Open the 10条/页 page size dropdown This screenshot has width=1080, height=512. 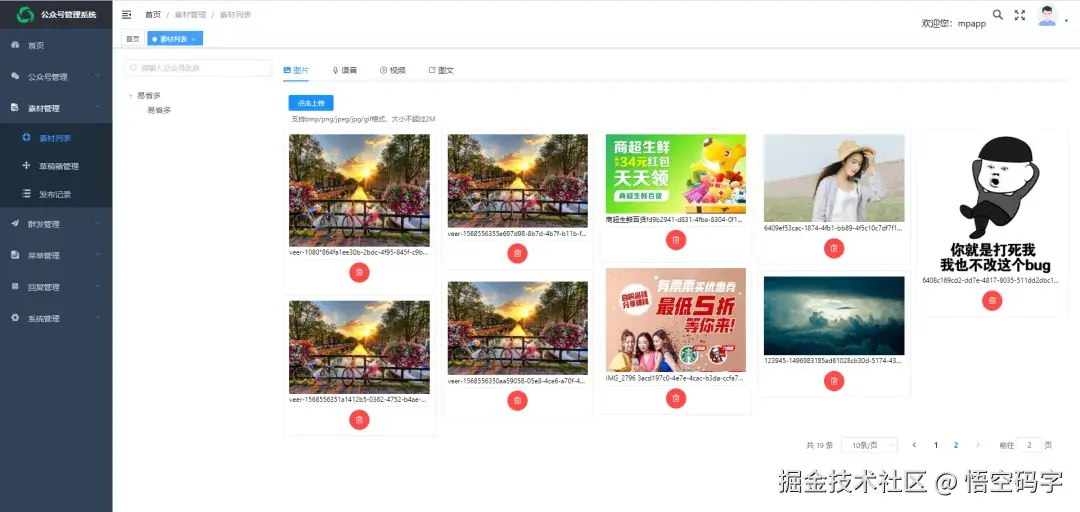869,445
